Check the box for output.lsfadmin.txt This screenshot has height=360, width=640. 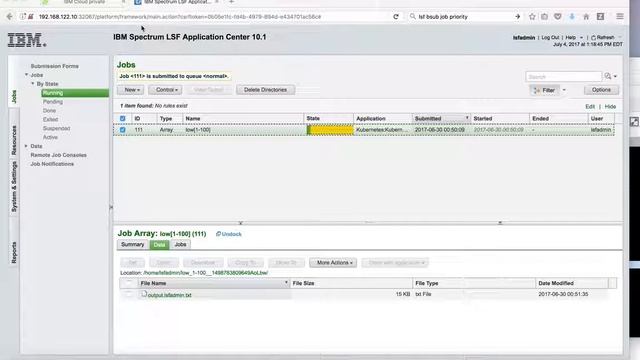[x=129, y=294]
